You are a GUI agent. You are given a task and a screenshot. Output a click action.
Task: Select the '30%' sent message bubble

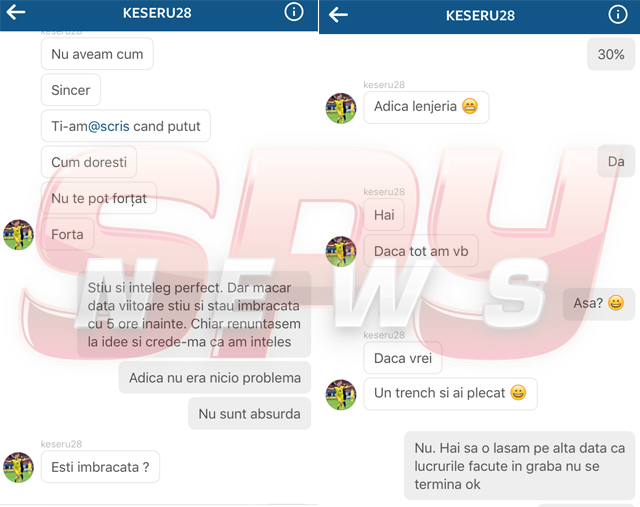pos(611,54)
